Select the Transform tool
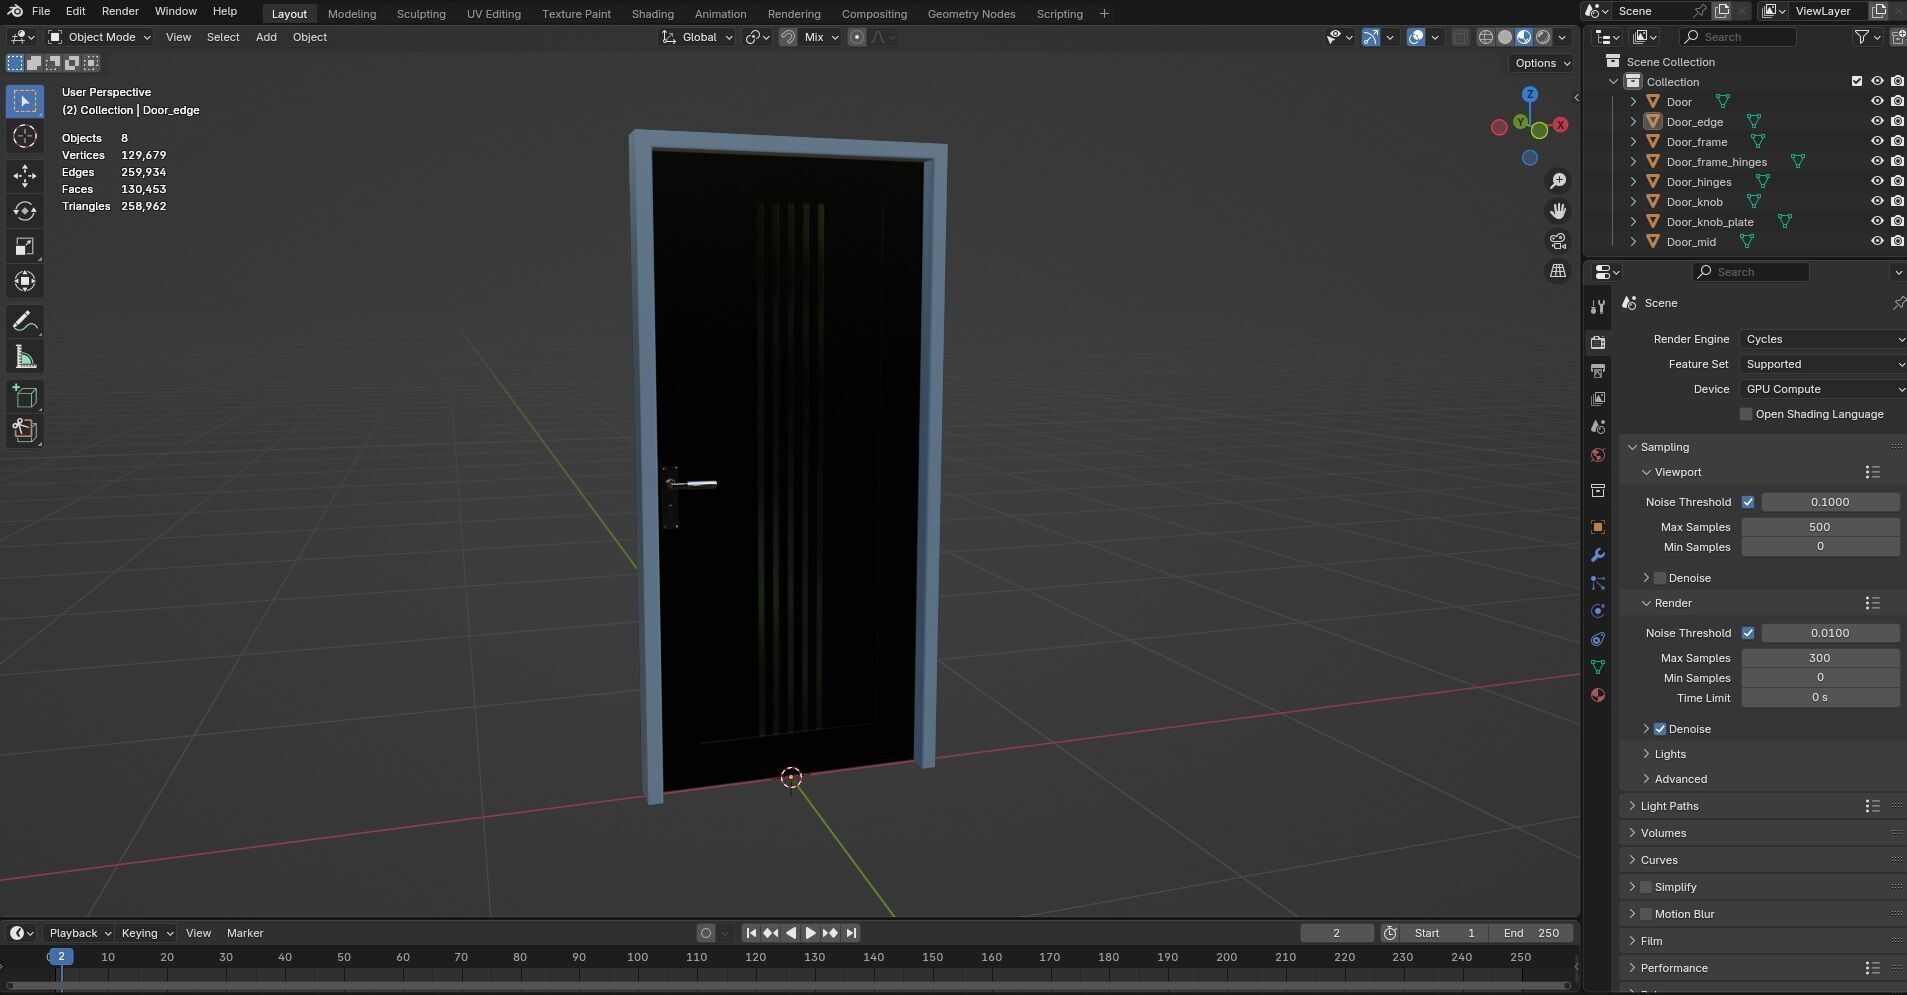The image size is (1907, 995). [x=25, y=281]
